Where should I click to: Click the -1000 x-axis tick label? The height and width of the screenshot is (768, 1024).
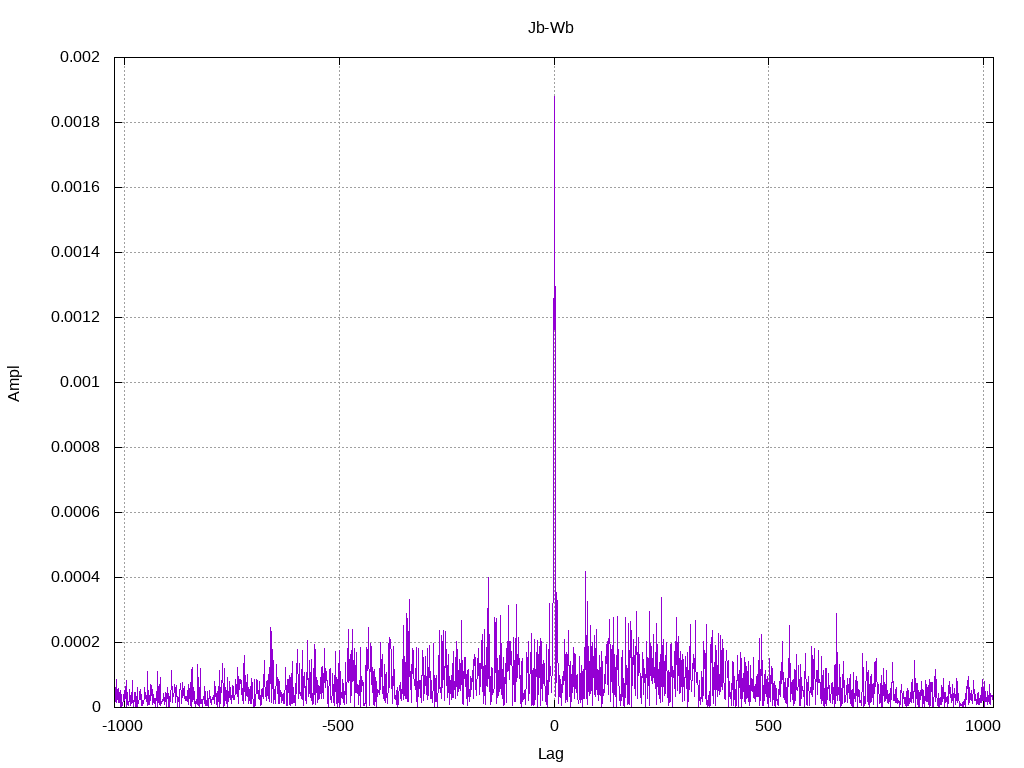click(x=123, y=726)
